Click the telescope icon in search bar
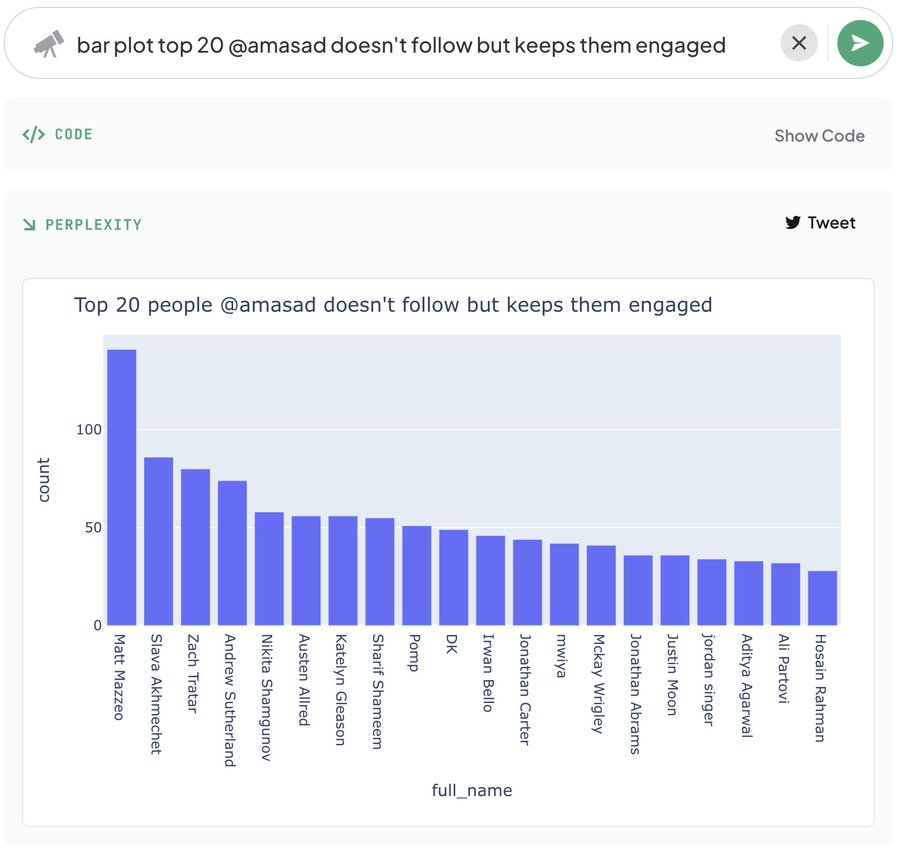The image size is (900, 854). pos(49,44)
